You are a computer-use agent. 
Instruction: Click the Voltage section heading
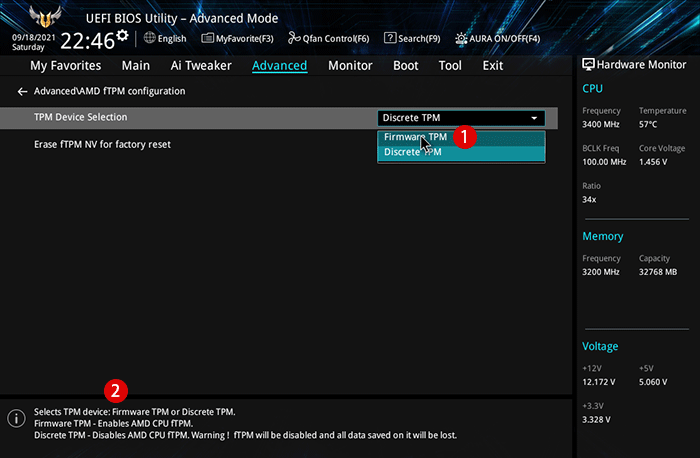coord(600,346)
